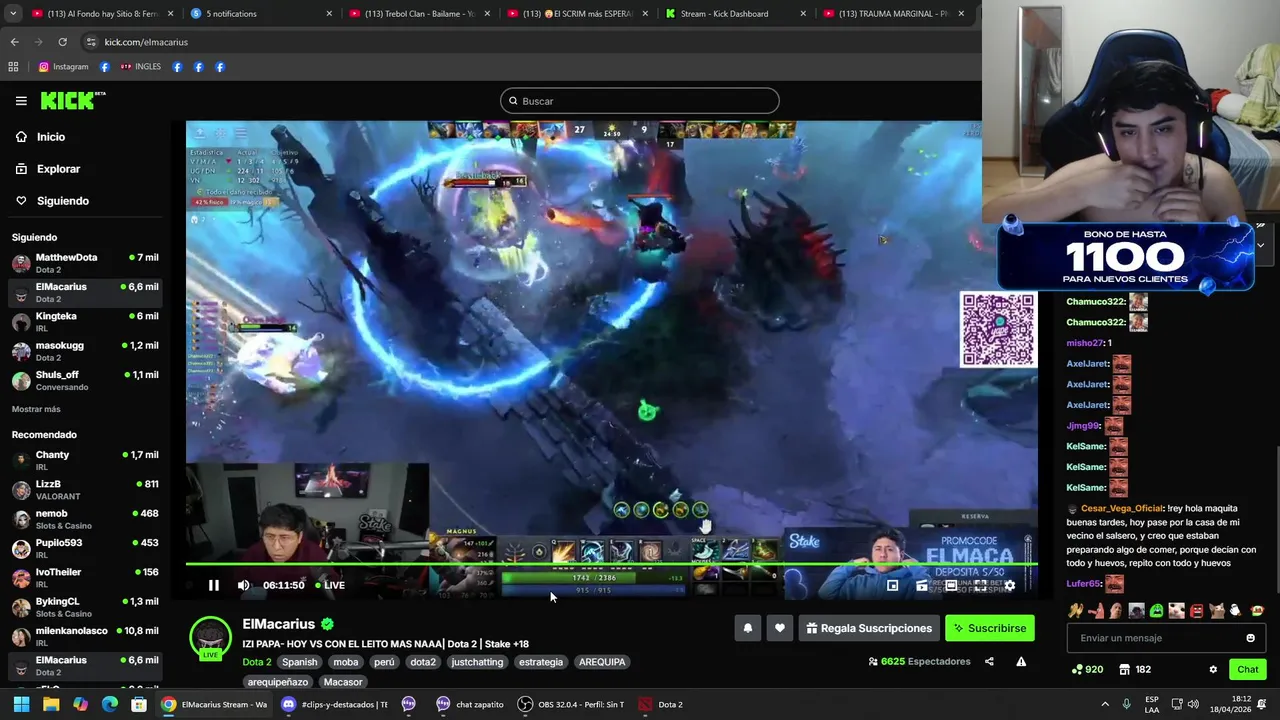Open the Kick hamburger sidebar menu
Screen dimensions: 1280x720
21,101
